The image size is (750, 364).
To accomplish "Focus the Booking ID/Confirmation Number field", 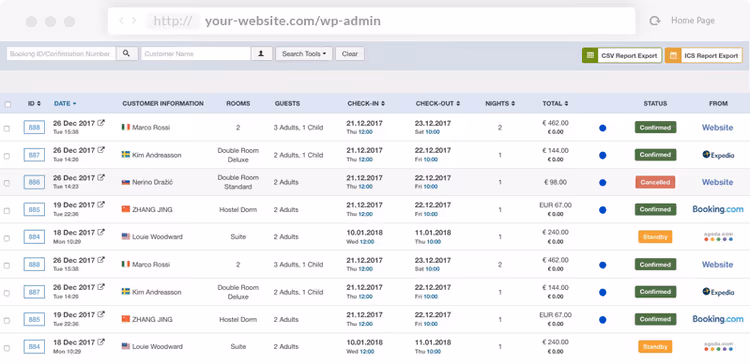I will [61, 54].
